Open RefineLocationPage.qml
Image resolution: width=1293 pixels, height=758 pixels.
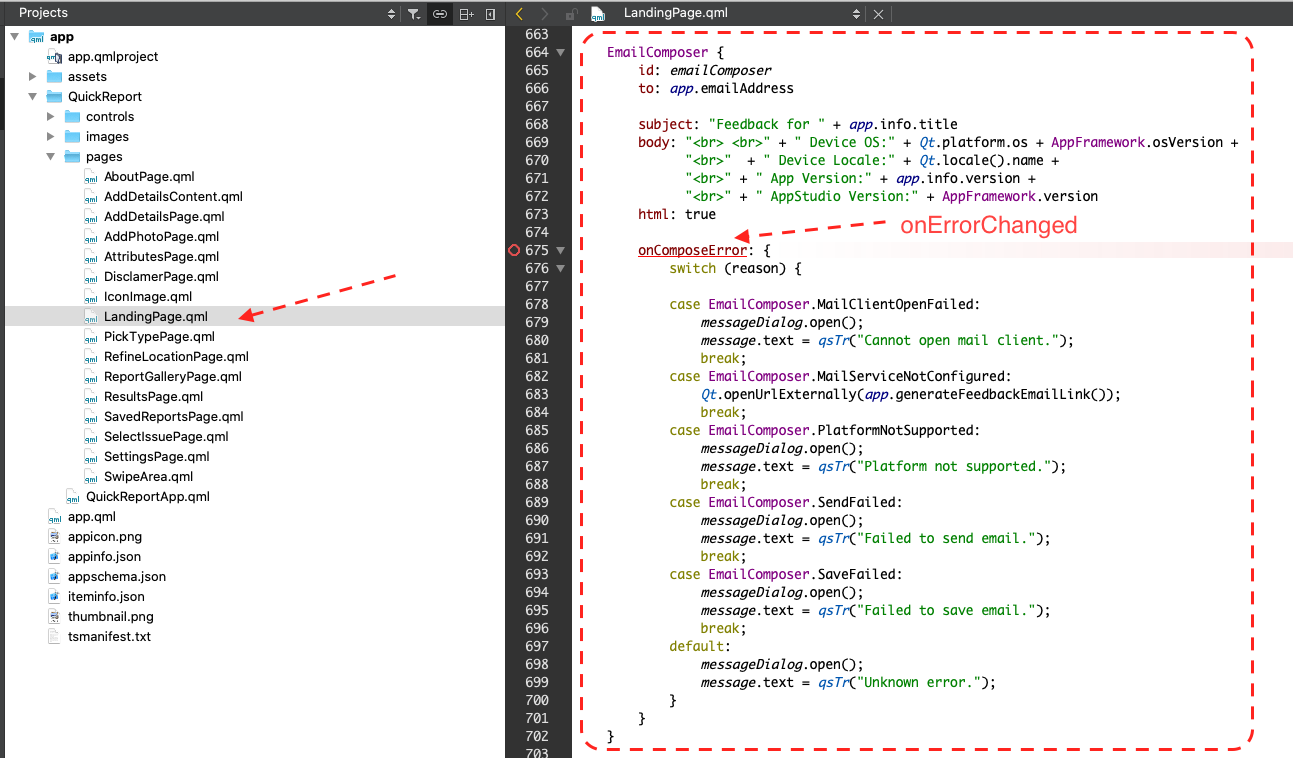tap(176, 356)
